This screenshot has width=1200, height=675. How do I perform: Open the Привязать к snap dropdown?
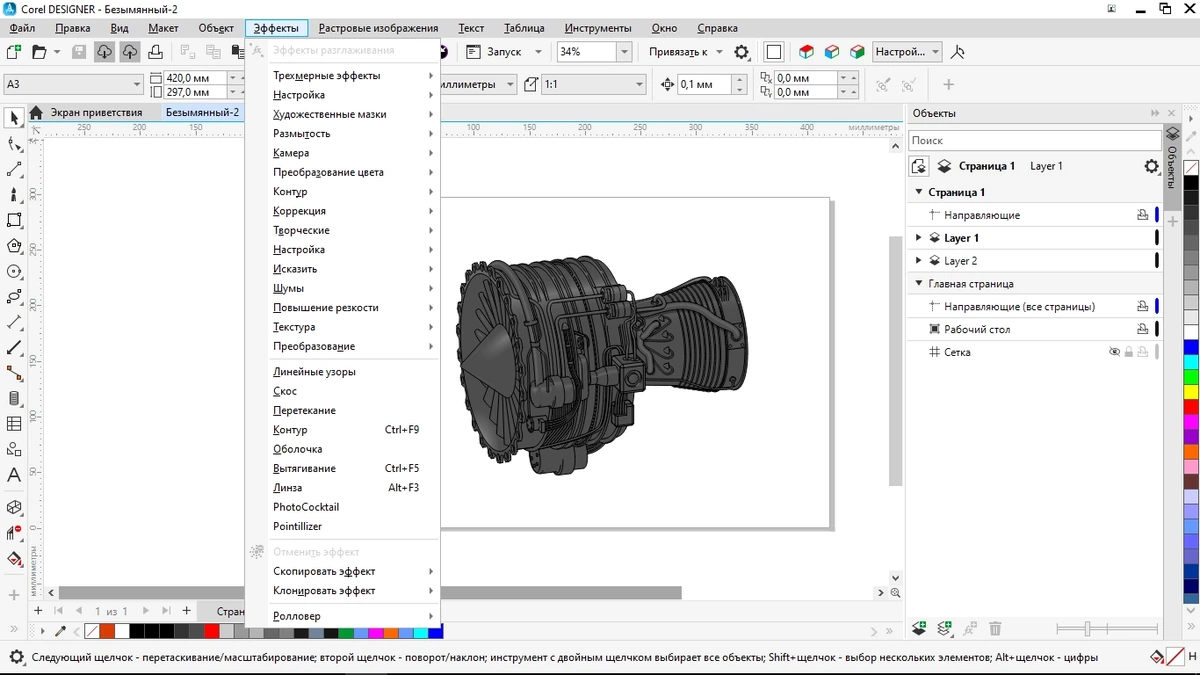[719, 51]
